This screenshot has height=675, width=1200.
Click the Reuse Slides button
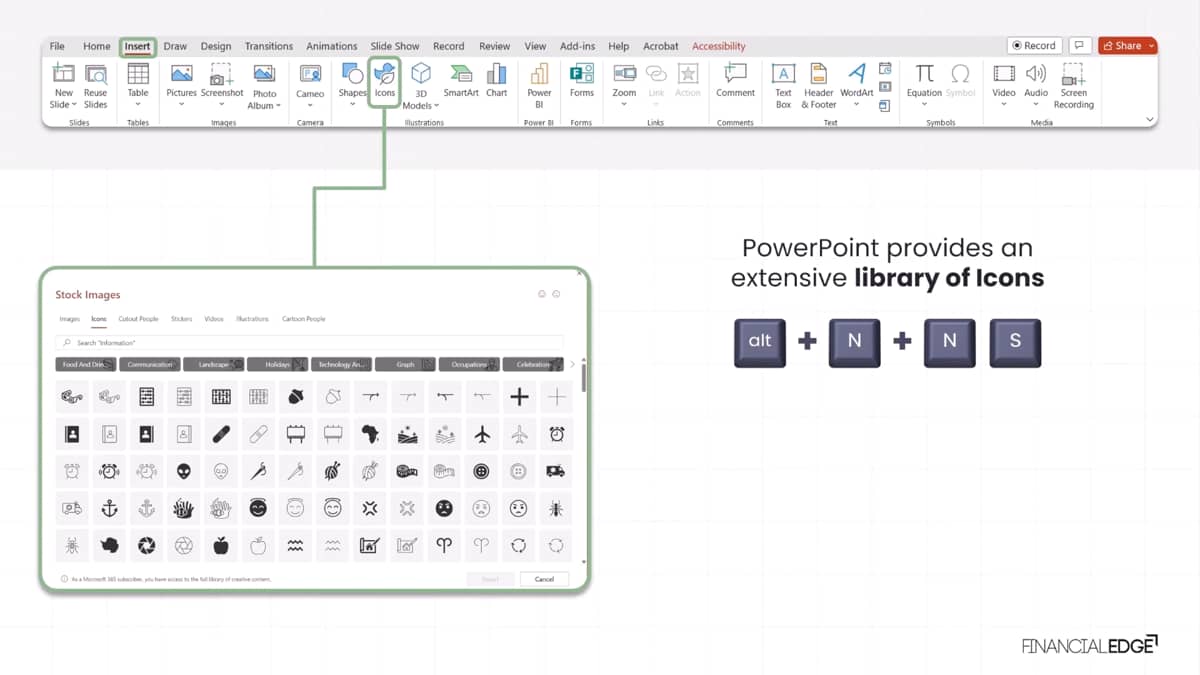(95, 85)
